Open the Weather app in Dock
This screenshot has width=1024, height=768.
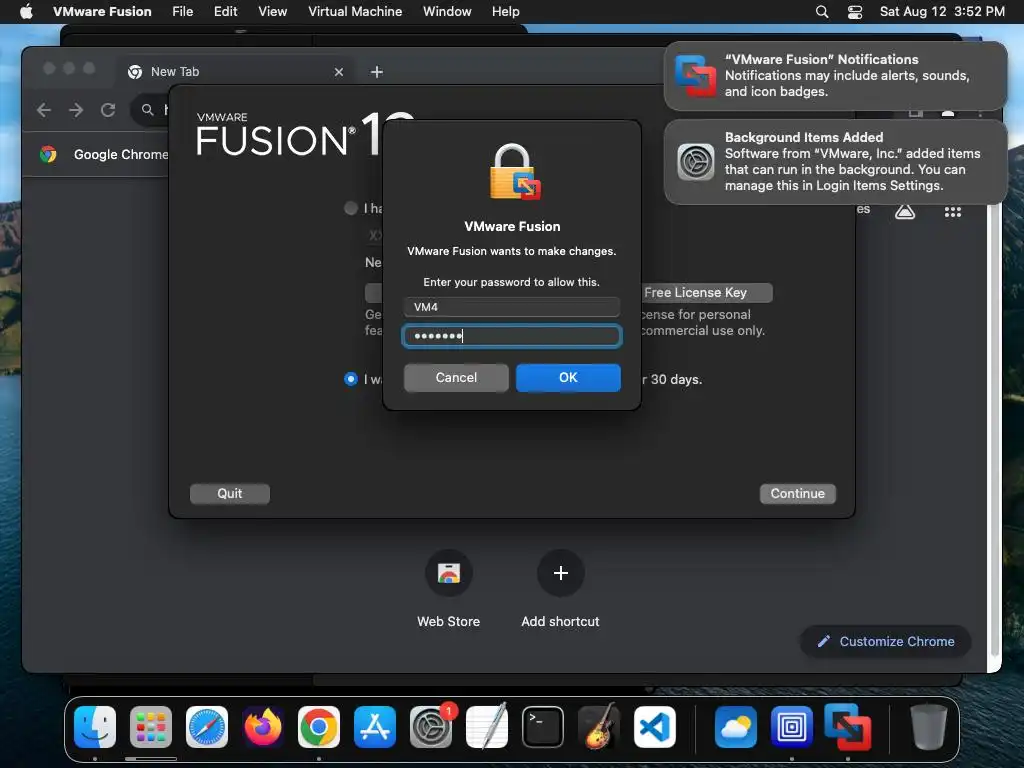pos(736,727)
